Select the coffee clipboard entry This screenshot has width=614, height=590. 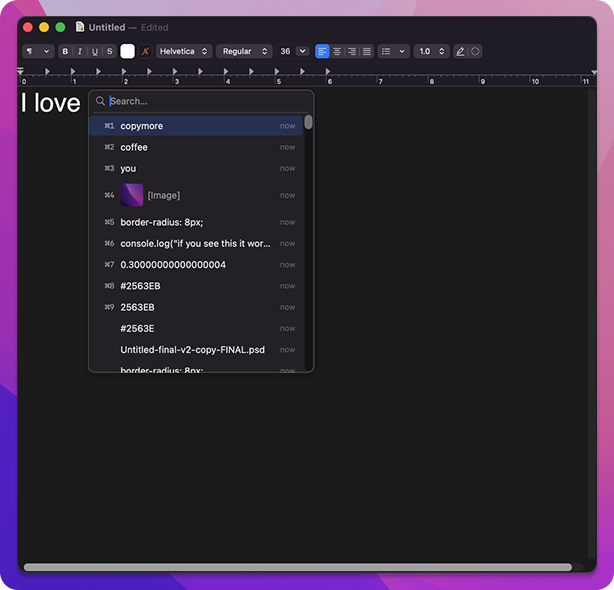pos(196,147)
